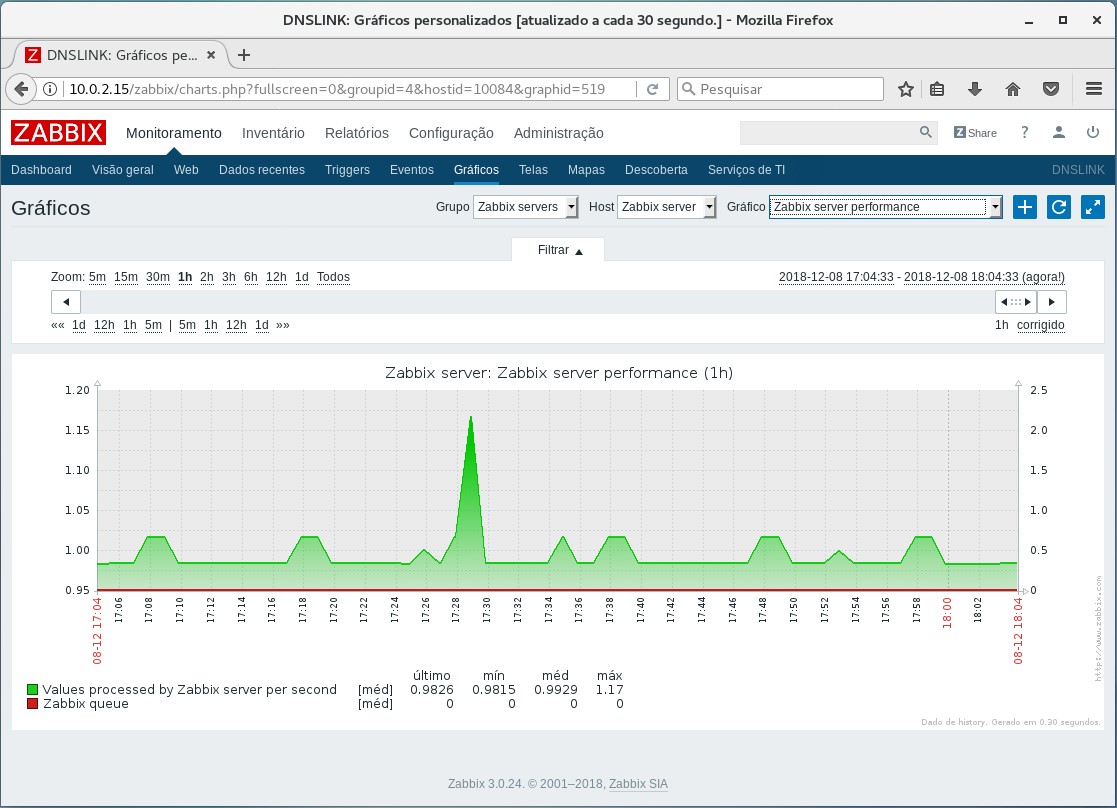Open site identity info icon

50,89
